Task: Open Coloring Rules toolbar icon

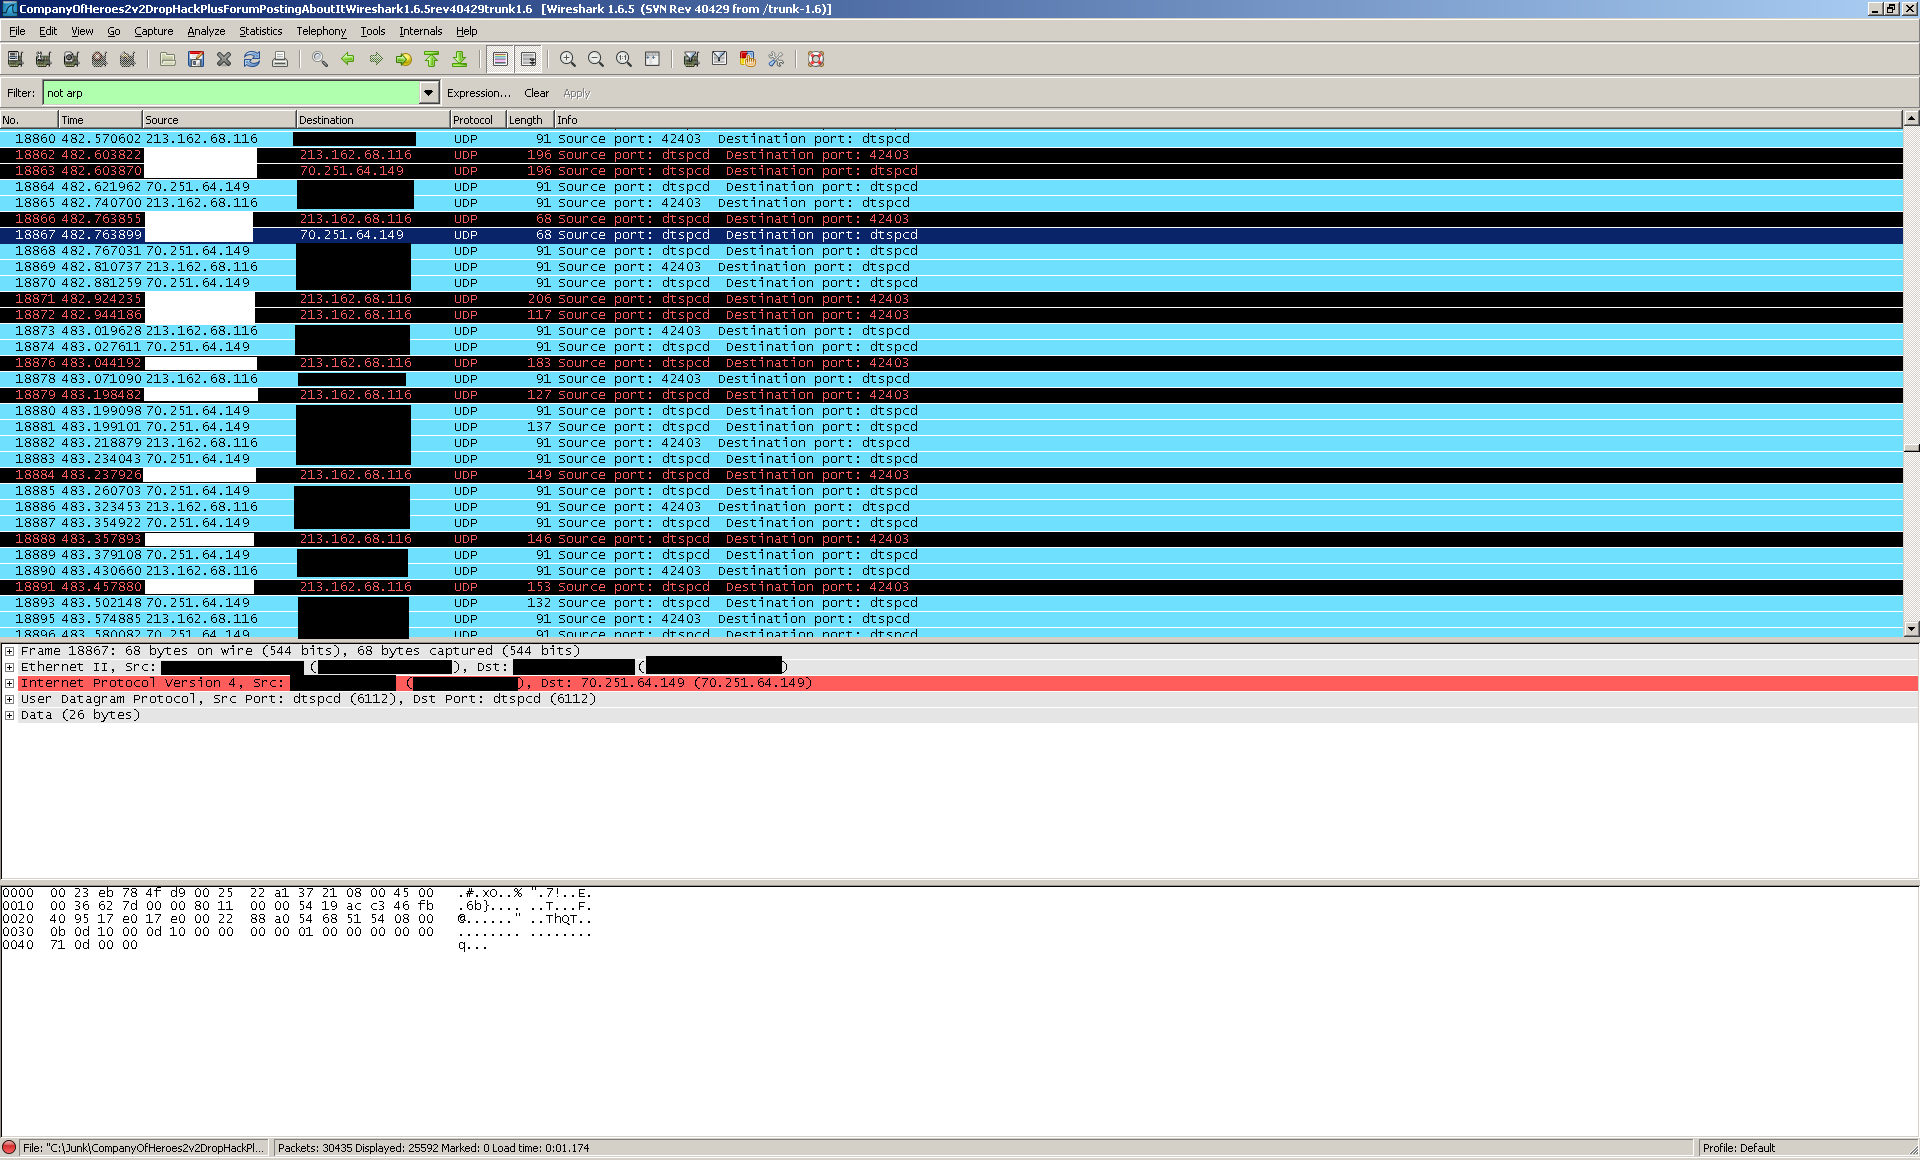Action: coord(747,59)
